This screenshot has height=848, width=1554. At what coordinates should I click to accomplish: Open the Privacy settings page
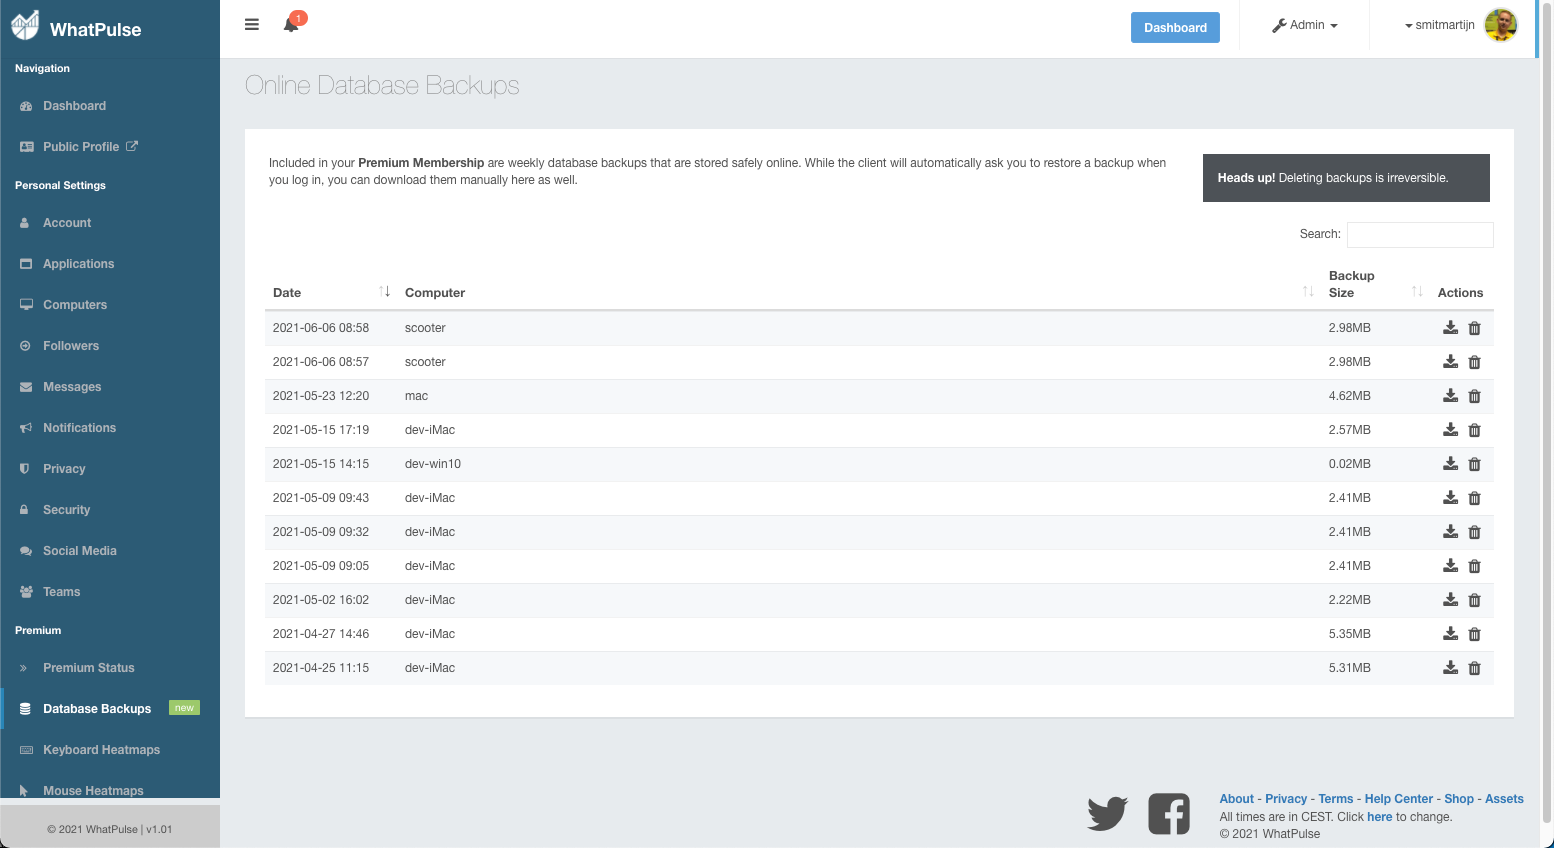[x=64, y=468]
